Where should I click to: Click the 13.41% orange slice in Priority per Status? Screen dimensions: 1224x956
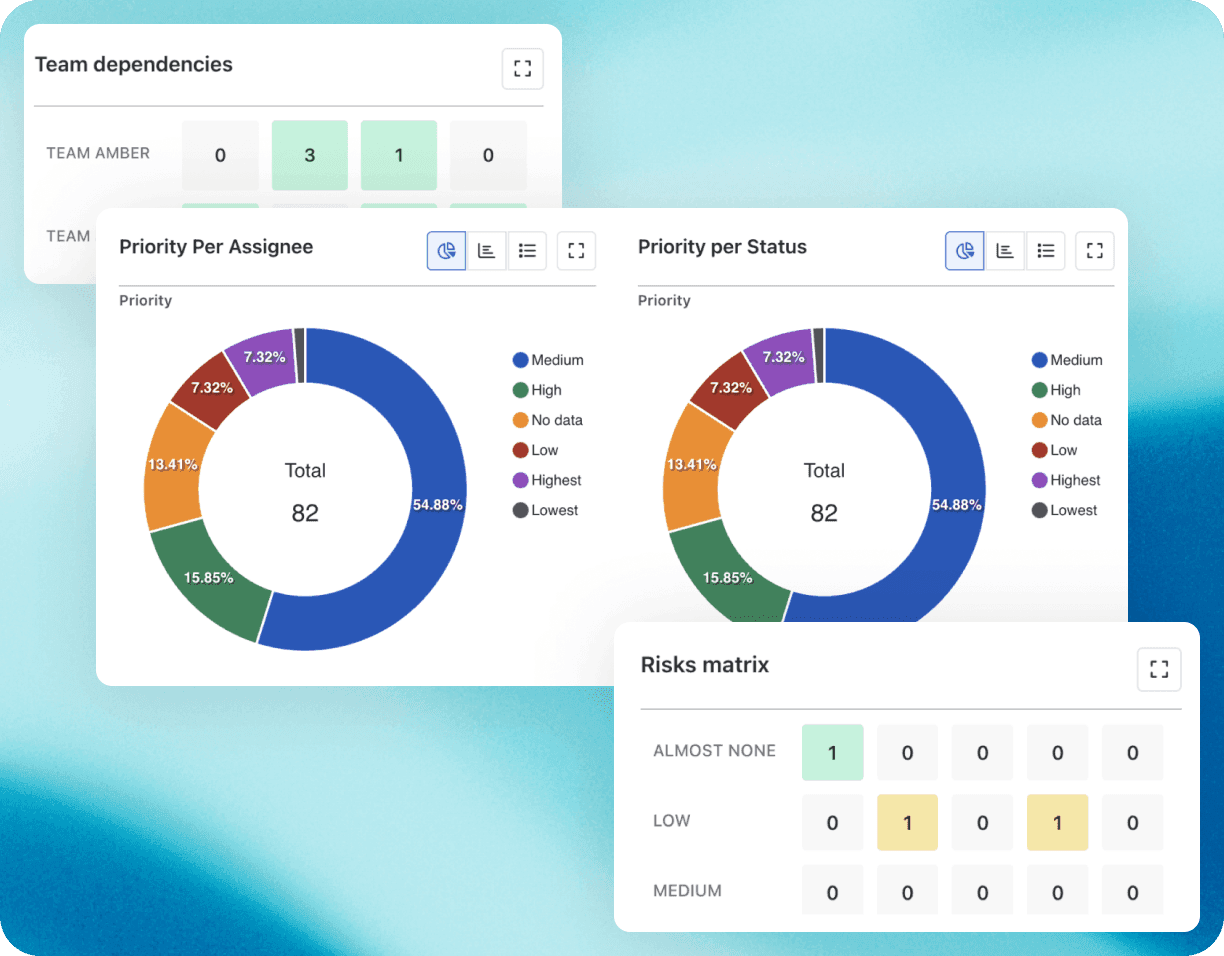(x=691, y=464)
